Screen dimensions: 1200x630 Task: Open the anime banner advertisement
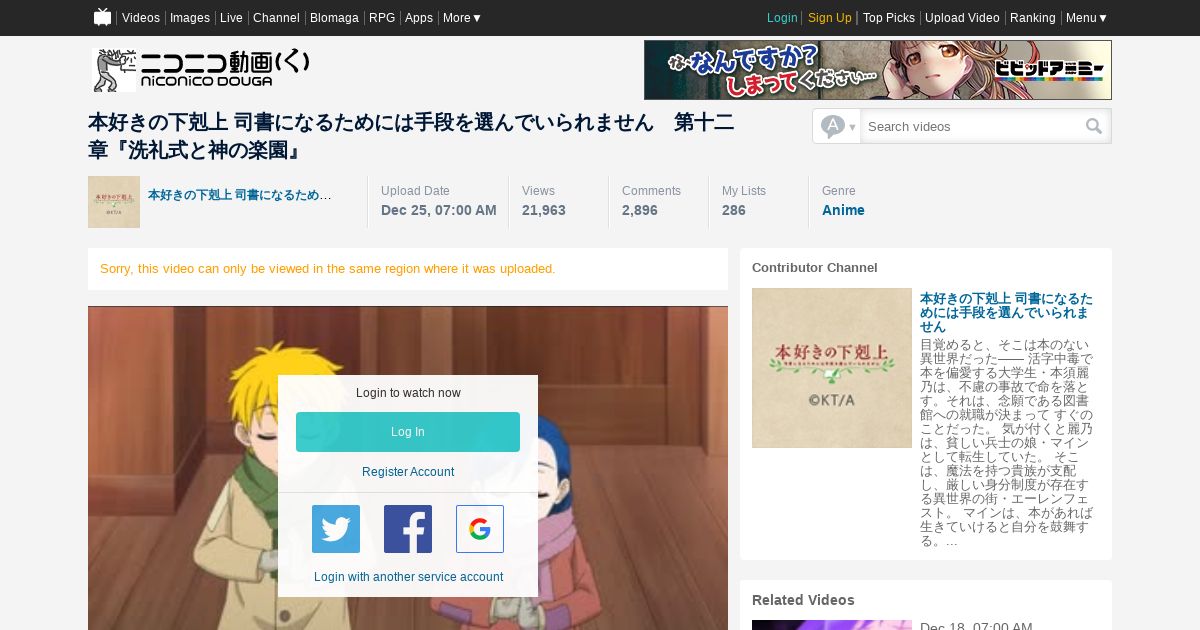click(x=878, y=70)
